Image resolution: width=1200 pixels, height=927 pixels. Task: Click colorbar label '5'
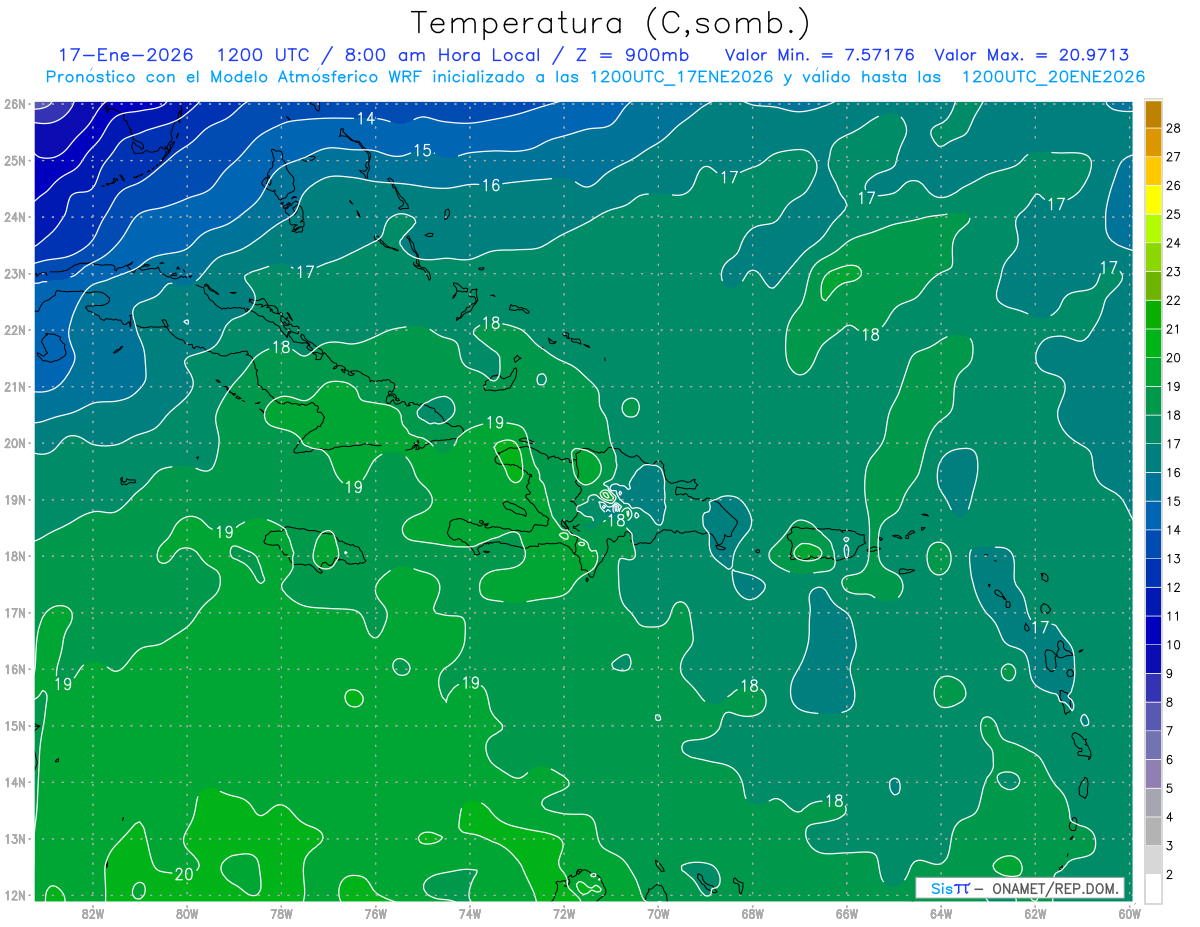1170,788
